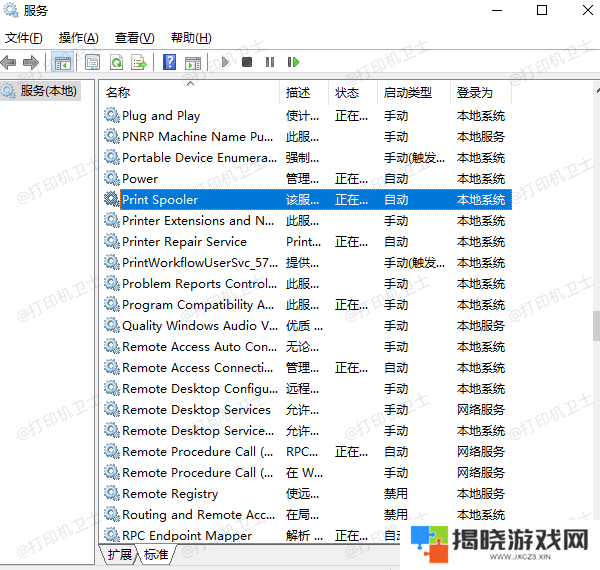Image resolution: width=600 pixels, height=570 pixels.
Task: Click the vertical scrollbar thumb of service list
Action: pyautogui.click(x=596, y=326)
